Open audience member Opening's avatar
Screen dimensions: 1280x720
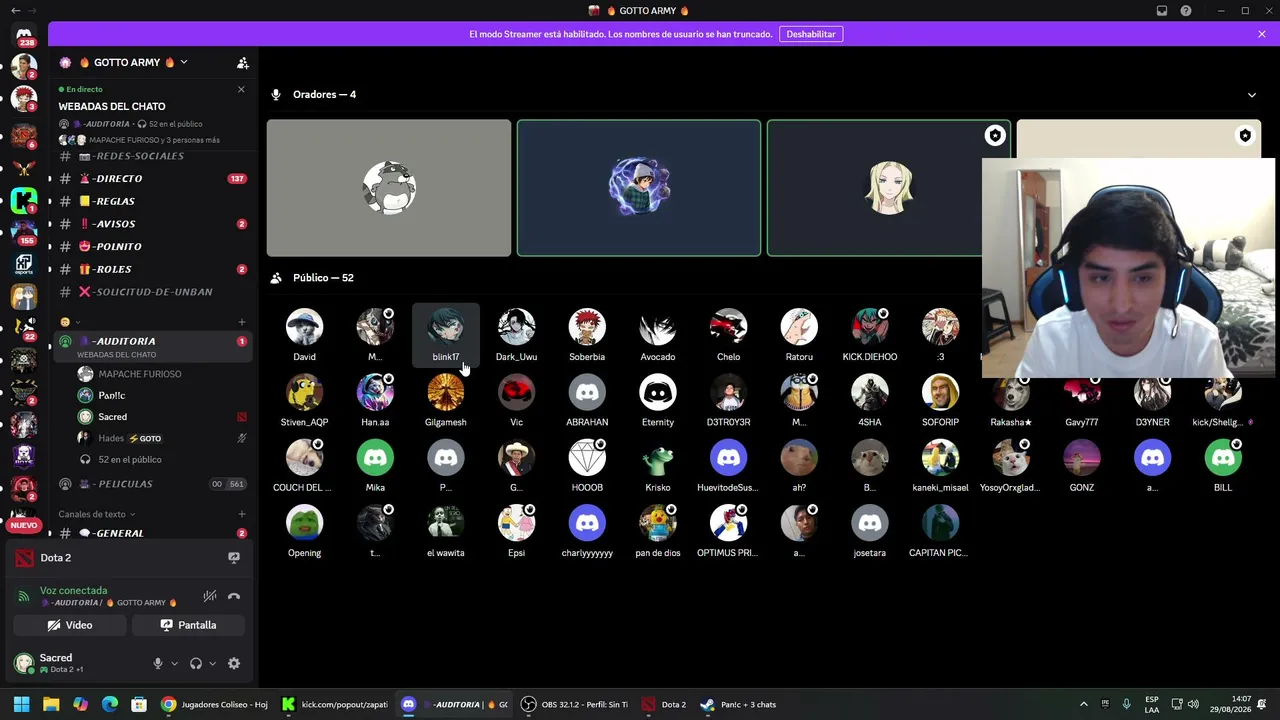304,523
